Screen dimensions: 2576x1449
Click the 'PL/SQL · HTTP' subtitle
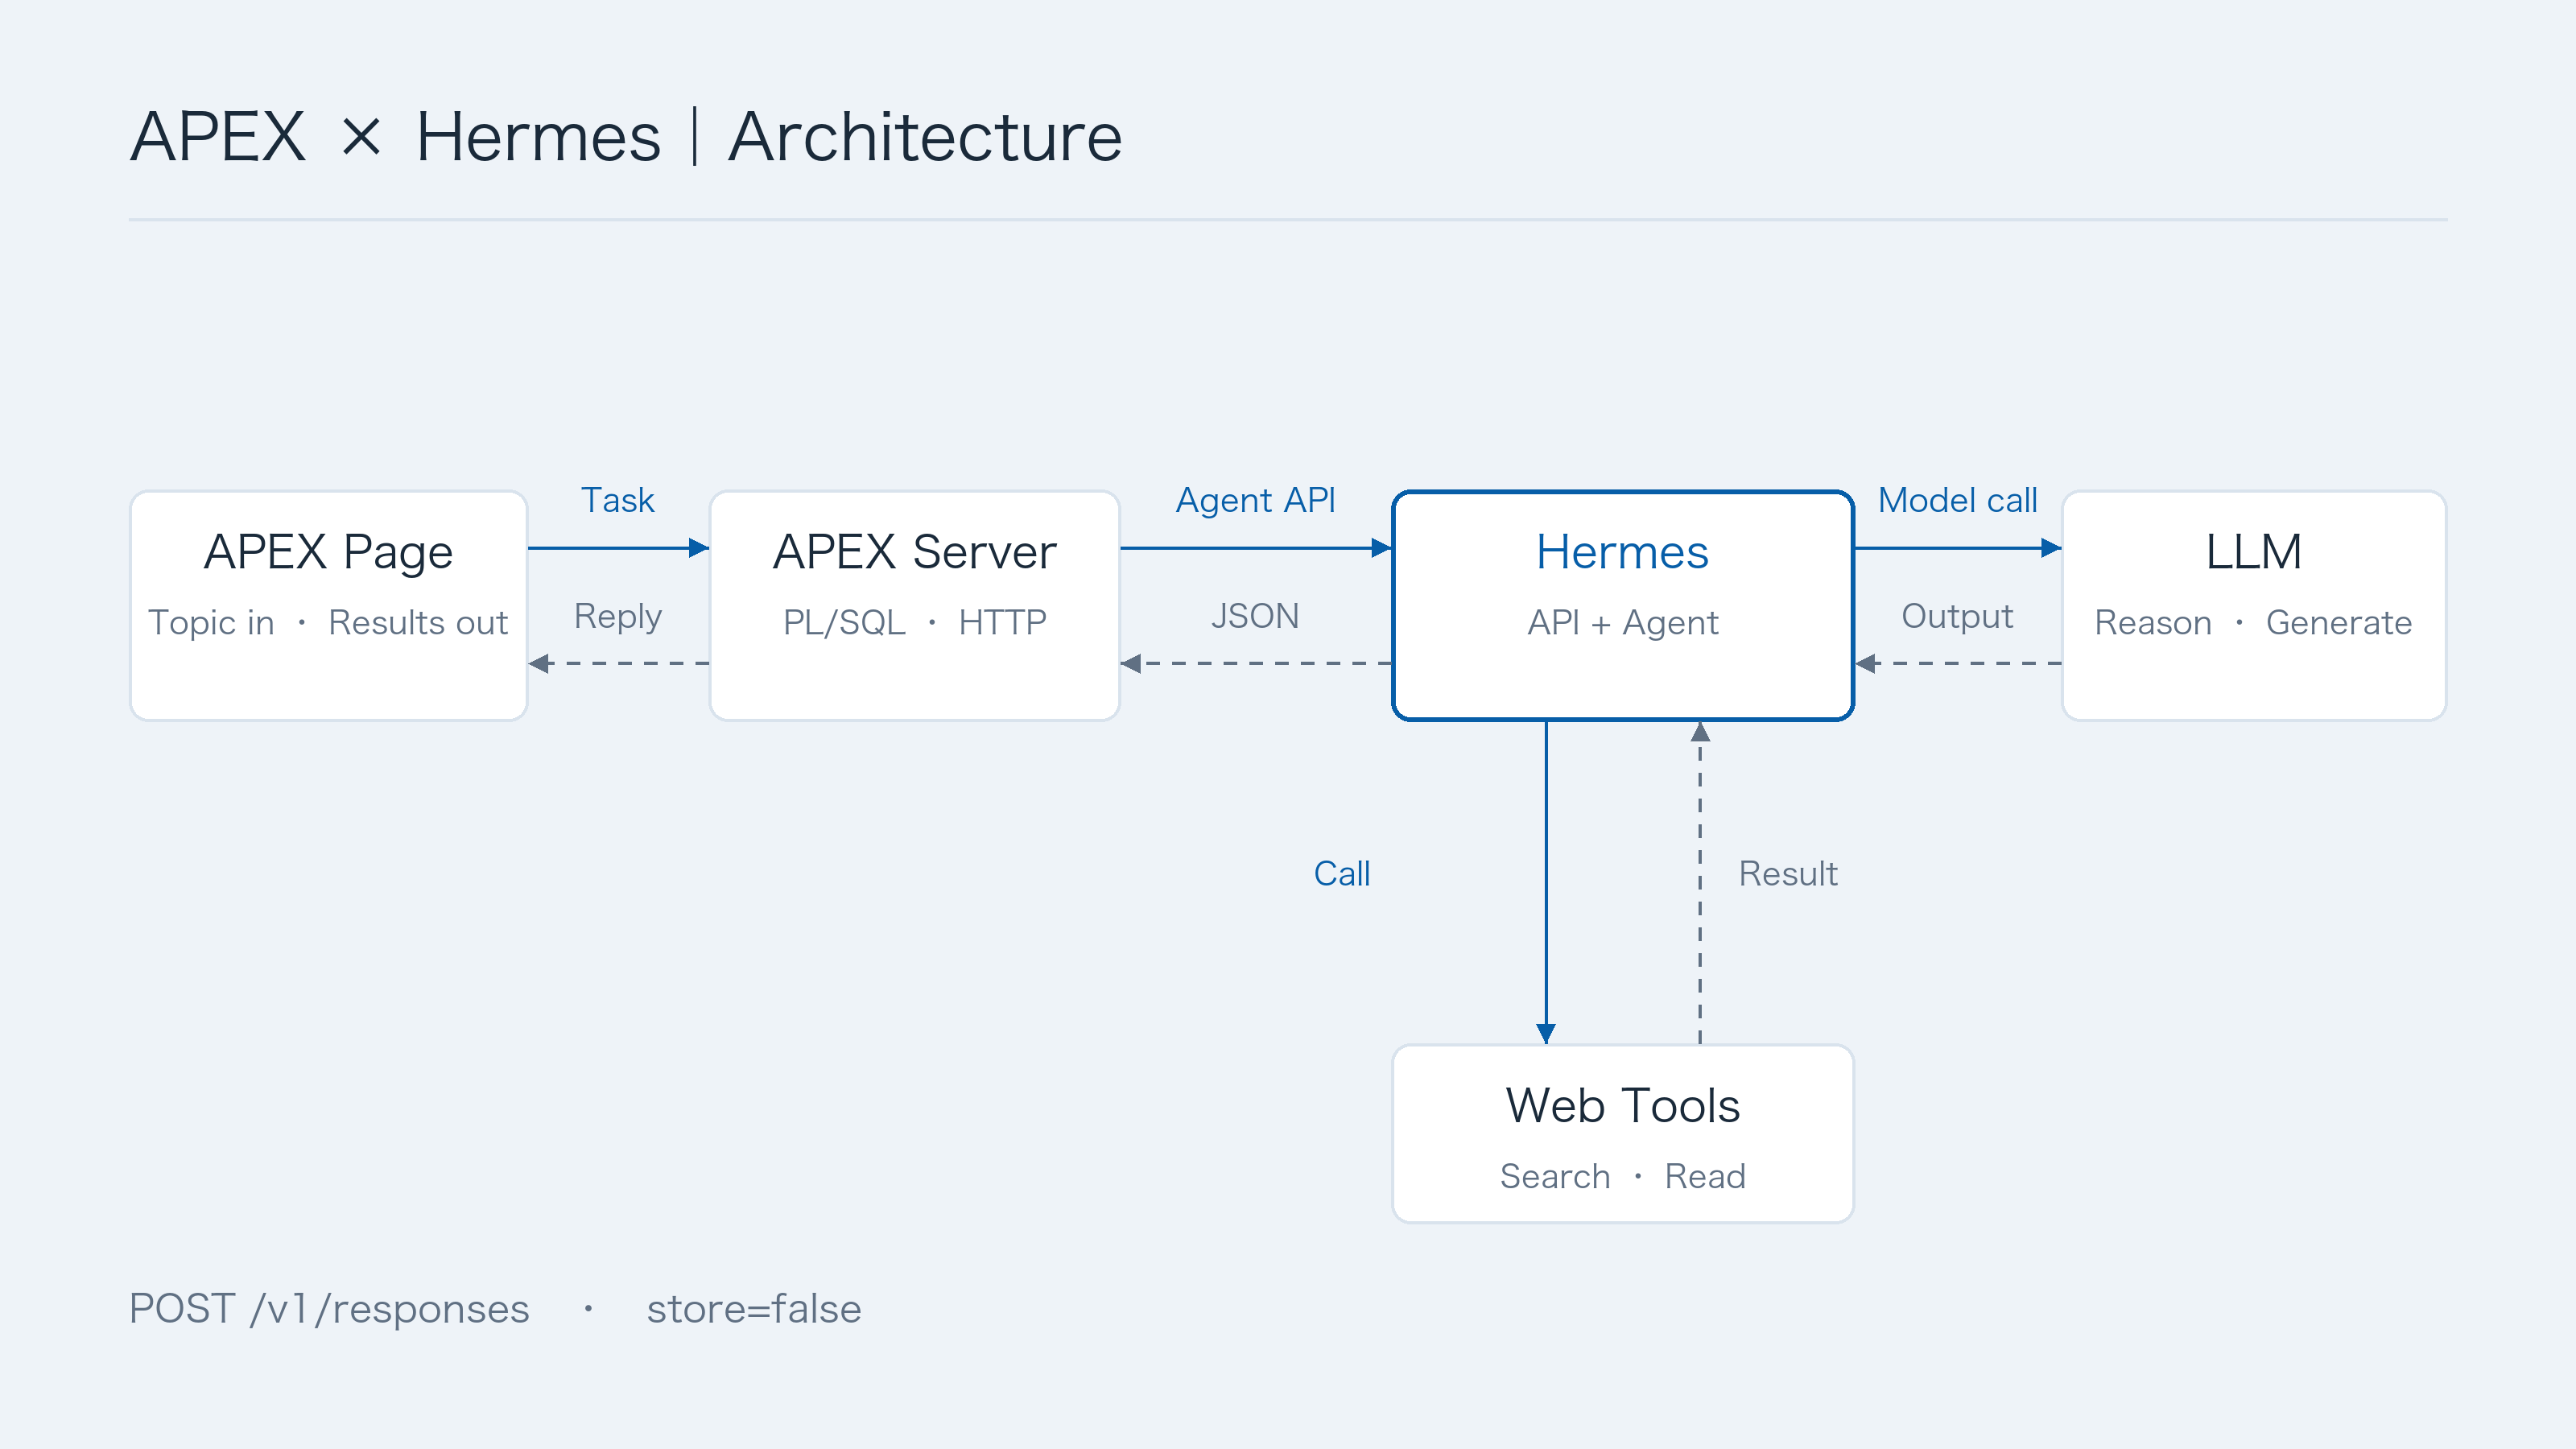pos(914,622)
